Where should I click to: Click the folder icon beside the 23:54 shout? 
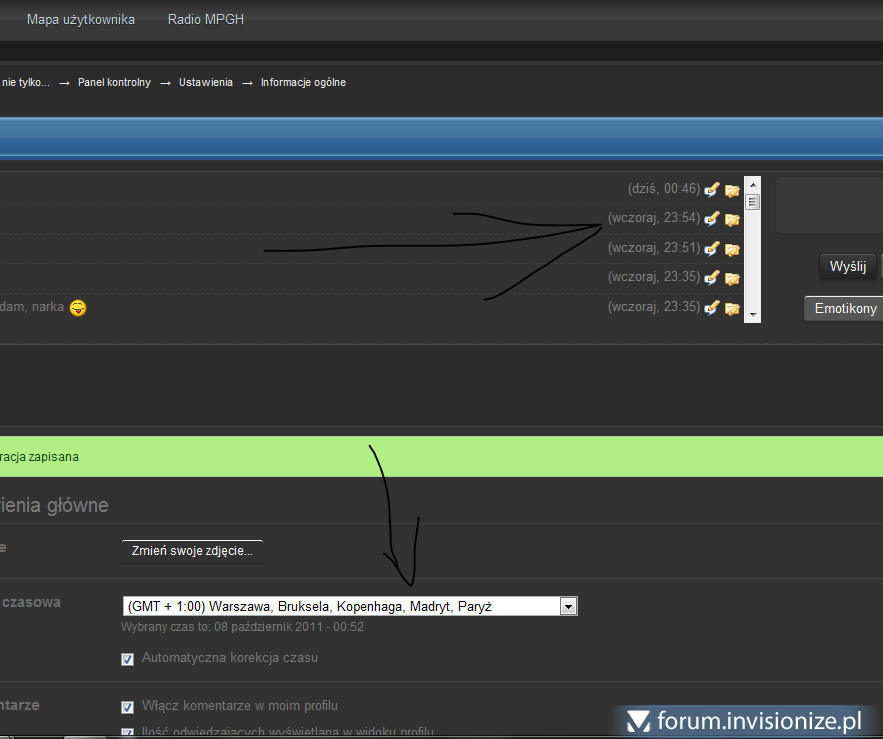click(732, 219)
